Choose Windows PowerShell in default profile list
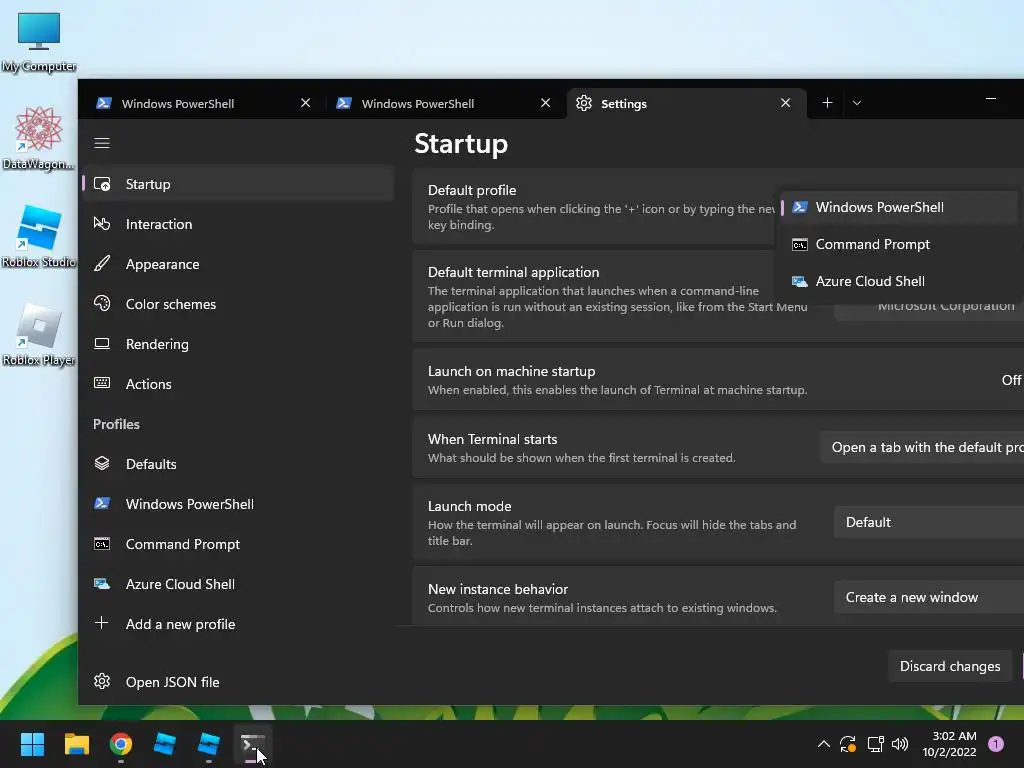The height and width of the screenshot is (768, 1024). click(899, 208)
